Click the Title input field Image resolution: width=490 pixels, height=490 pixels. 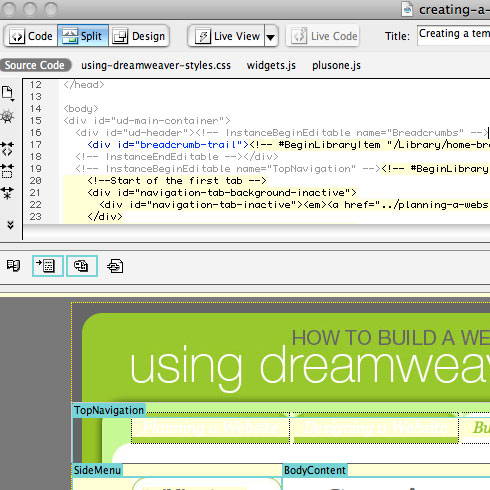(453, 35)
